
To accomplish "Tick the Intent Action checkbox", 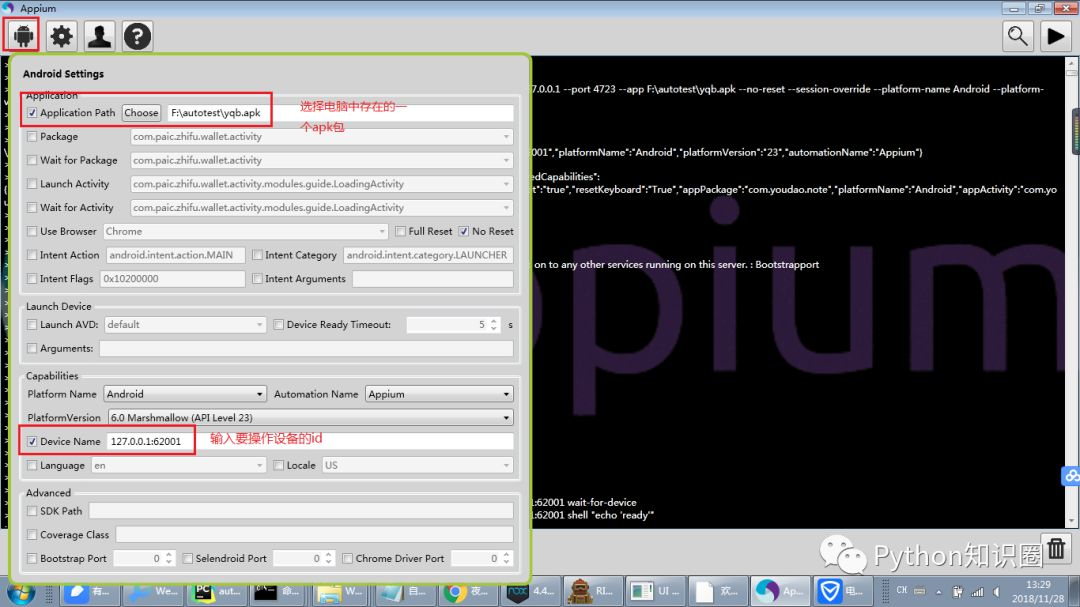I will 32,255.
